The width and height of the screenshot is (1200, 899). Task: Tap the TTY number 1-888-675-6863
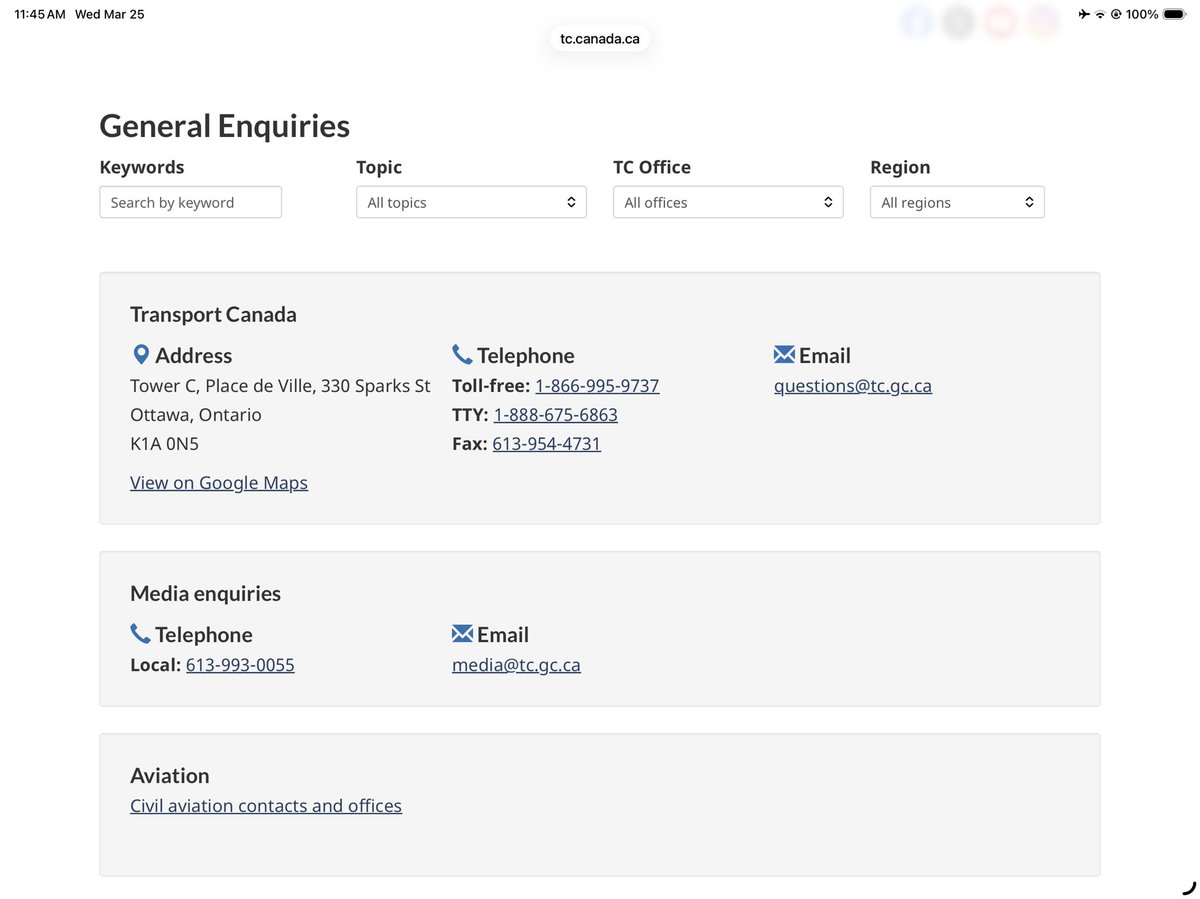556,415
